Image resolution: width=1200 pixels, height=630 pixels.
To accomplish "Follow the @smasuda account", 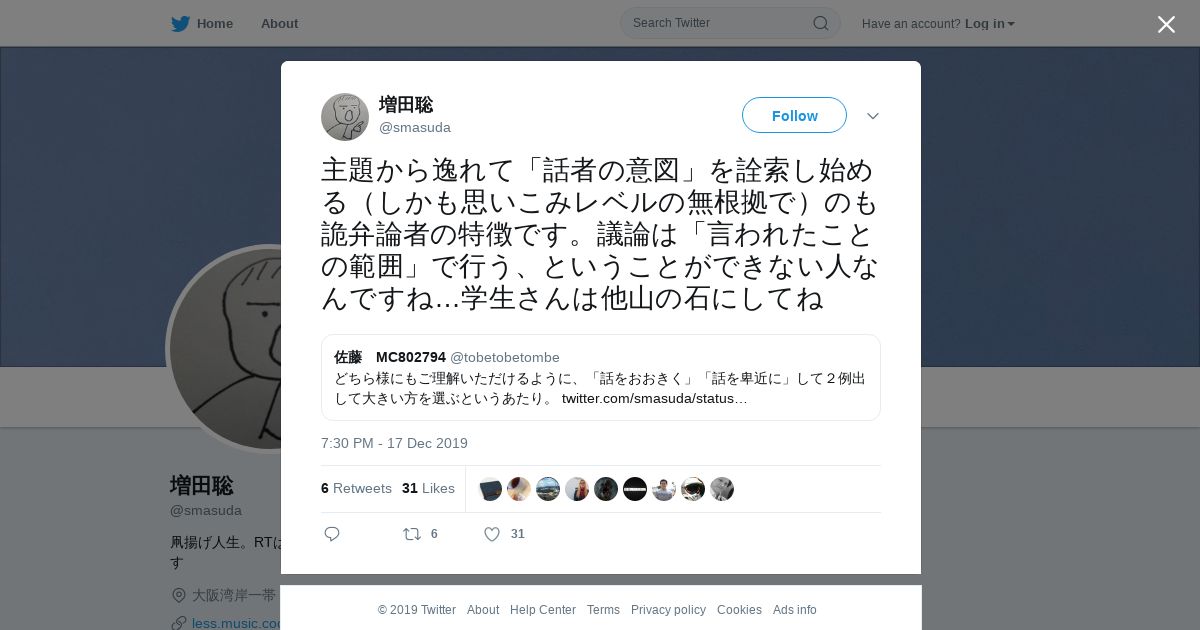I will coord(794,115).
